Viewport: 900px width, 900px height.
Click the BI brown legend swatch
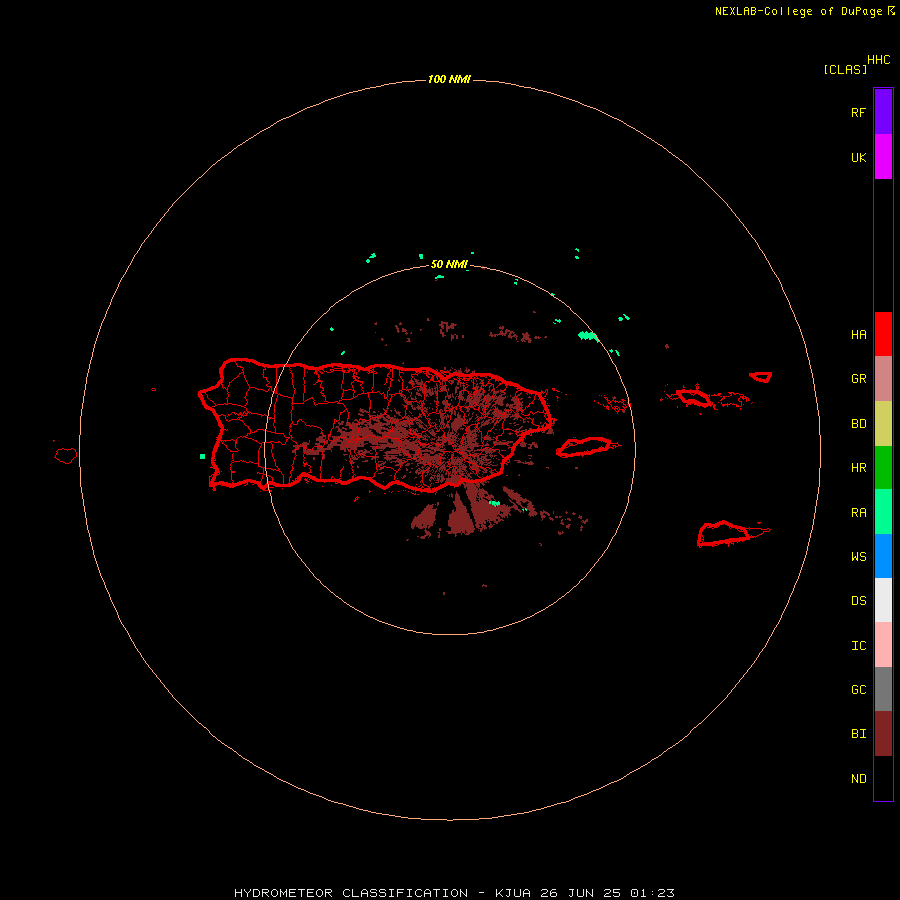click(883, 734)
